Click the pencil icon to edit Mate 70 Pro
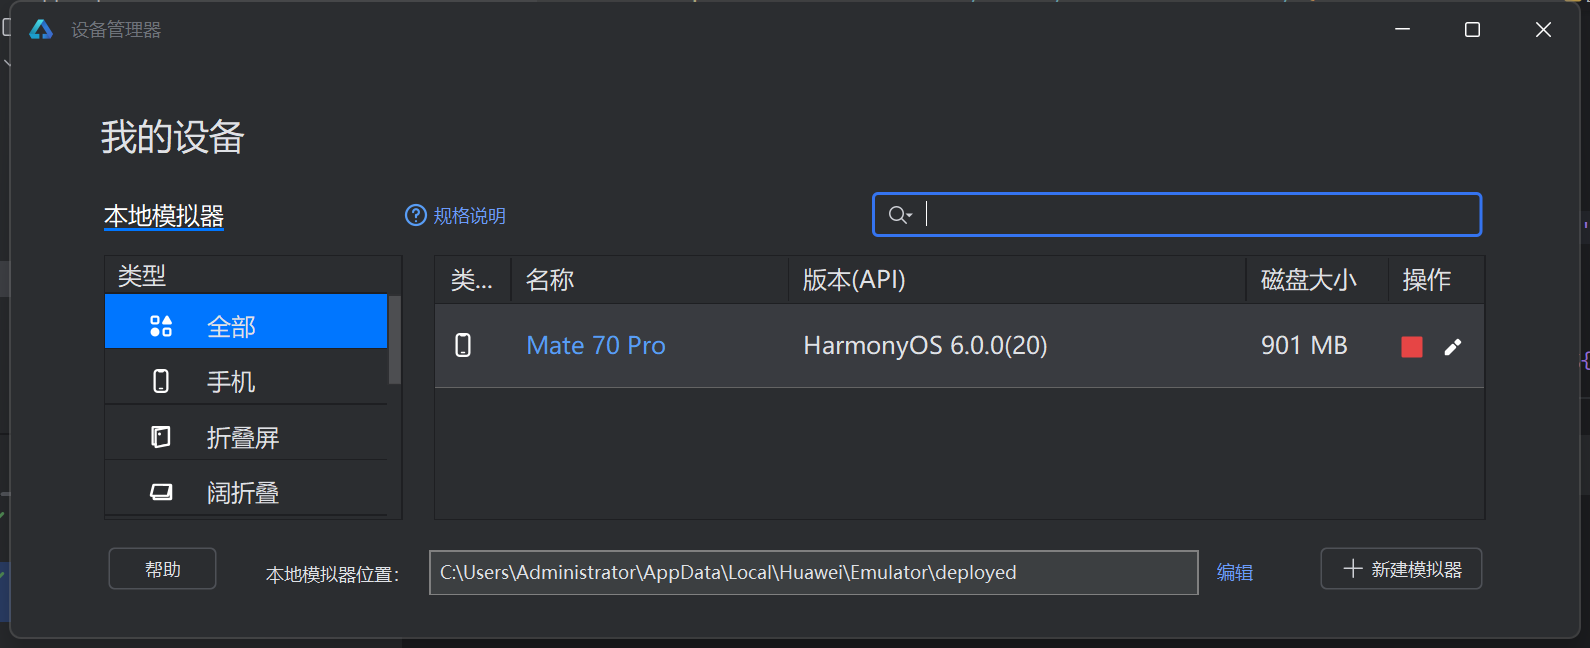This screenshot has height=648, width=1590. point(1453,347)
